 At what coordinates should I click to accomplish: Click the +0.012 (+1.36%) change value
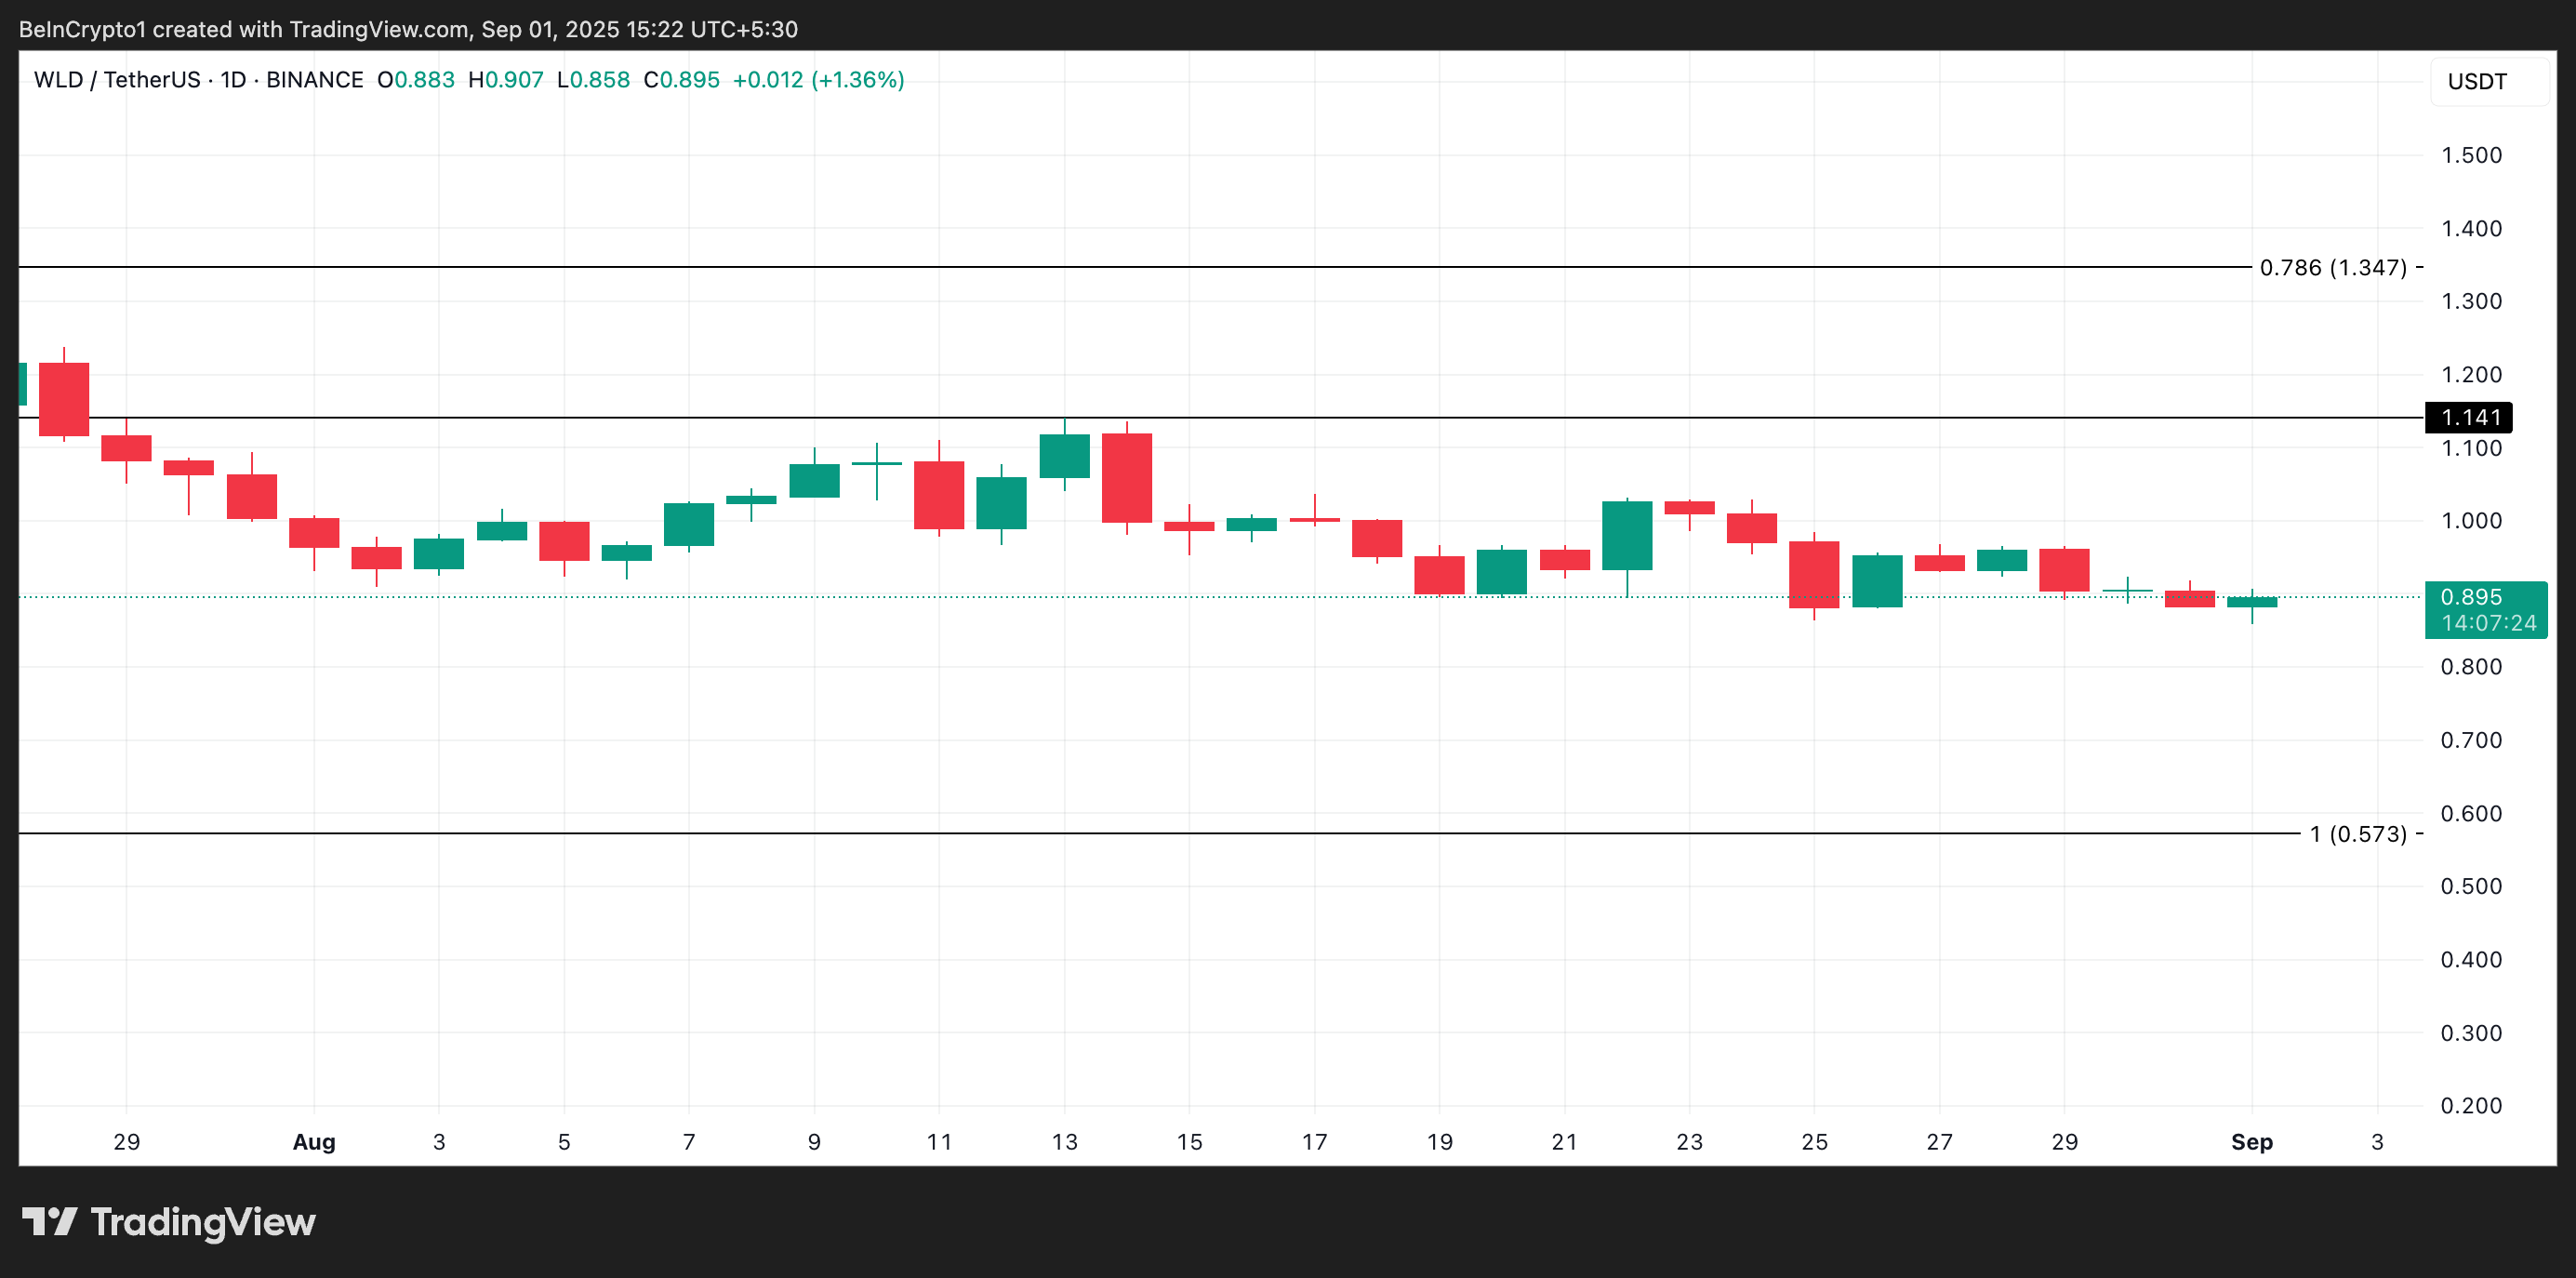tap(818, 80)
